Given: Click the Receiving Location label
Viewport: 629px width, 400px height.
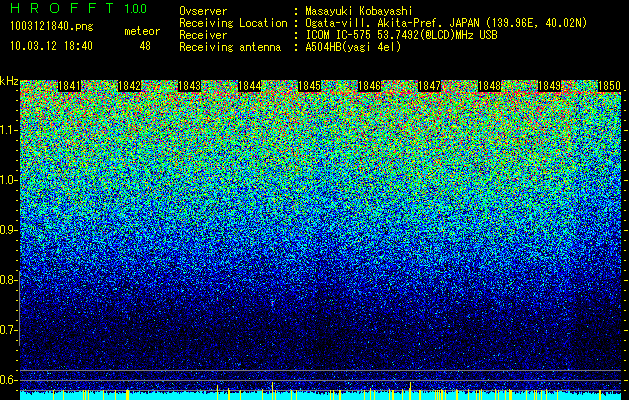Looking at the screenshot, I should pos(233,23).
